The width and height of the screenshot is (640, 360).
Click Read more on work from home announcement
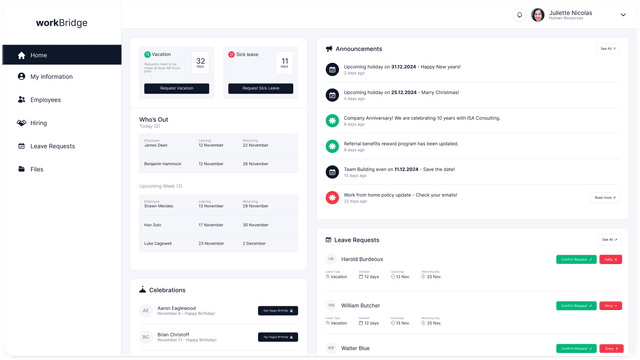pos(605,198)
